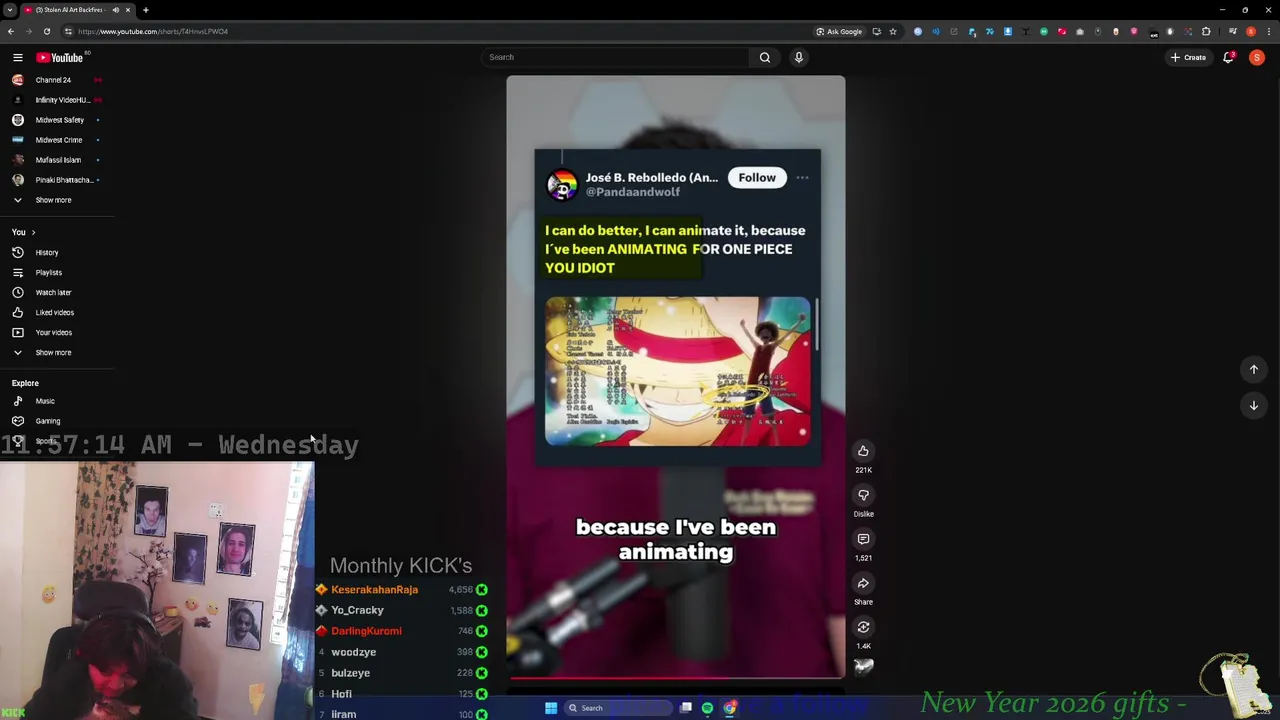
Task: Click browser back arrow
Action: (x=11, y=31)
